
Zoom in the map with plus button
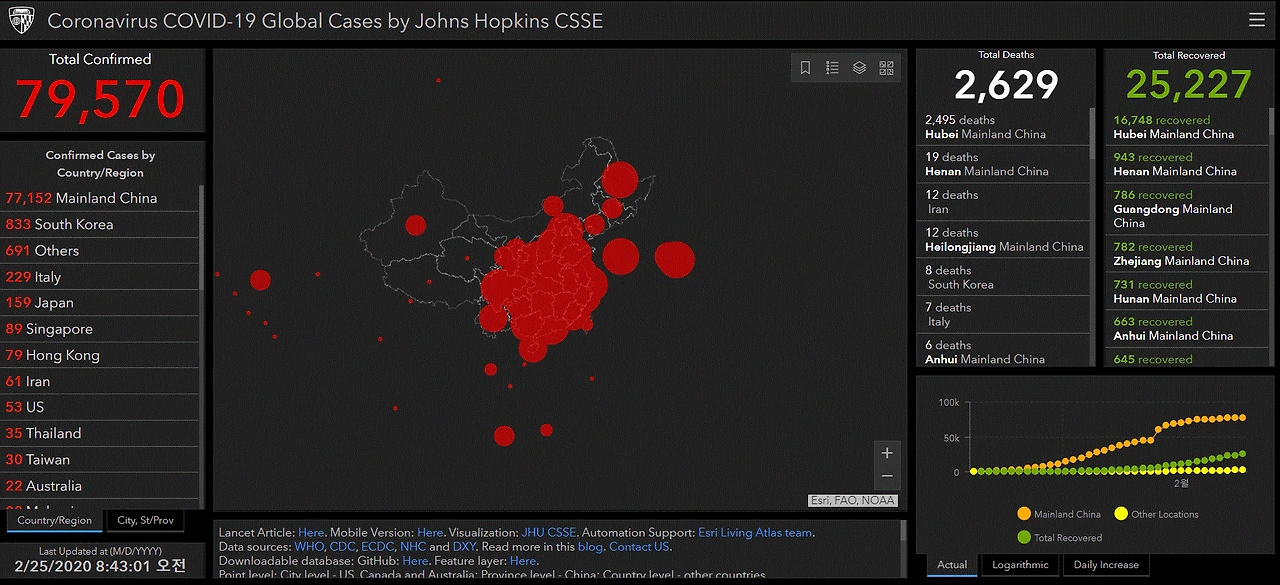(x=887, y=453)
